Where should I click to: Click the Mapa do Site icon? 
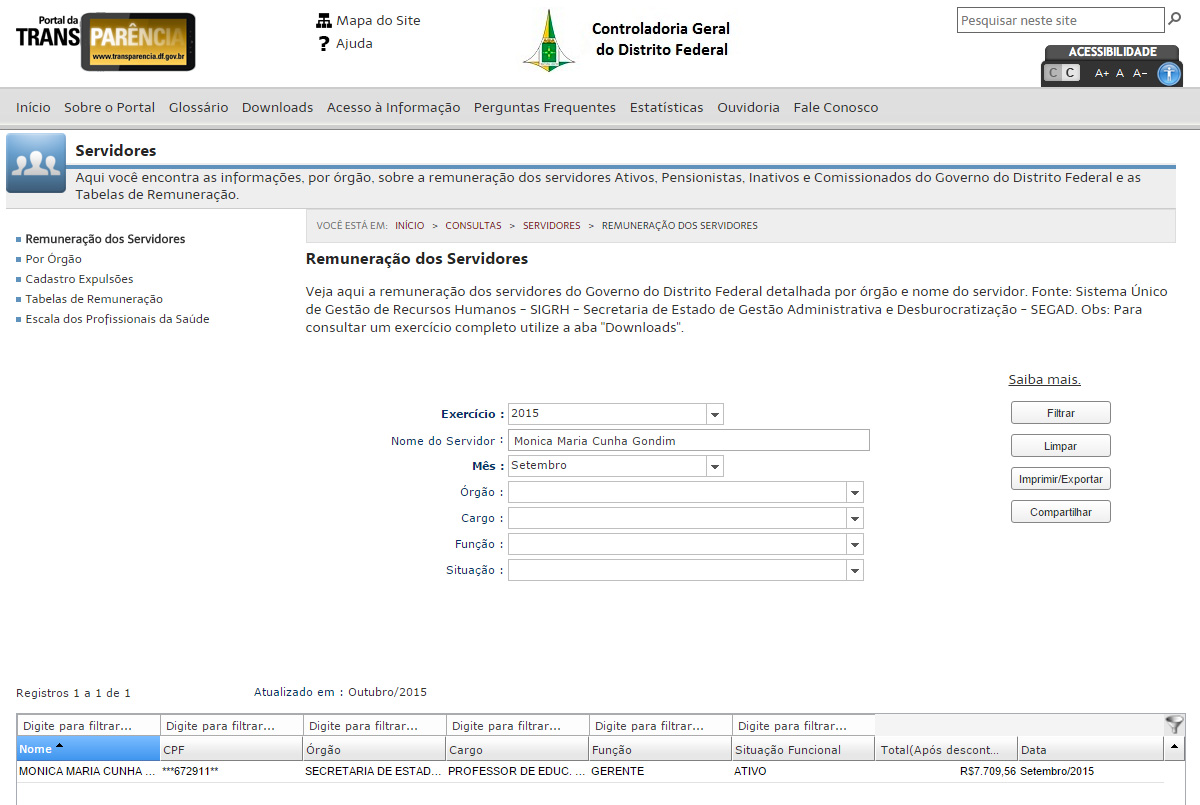click(323, 21)
